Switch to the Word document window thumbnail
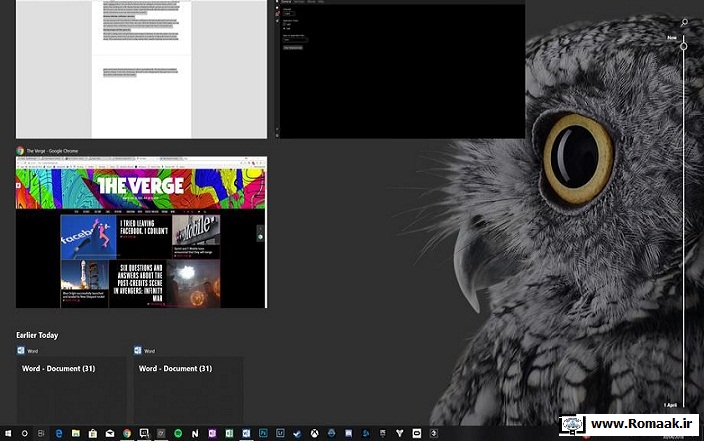This screenshot has height=441, width=704. point(141,68)
